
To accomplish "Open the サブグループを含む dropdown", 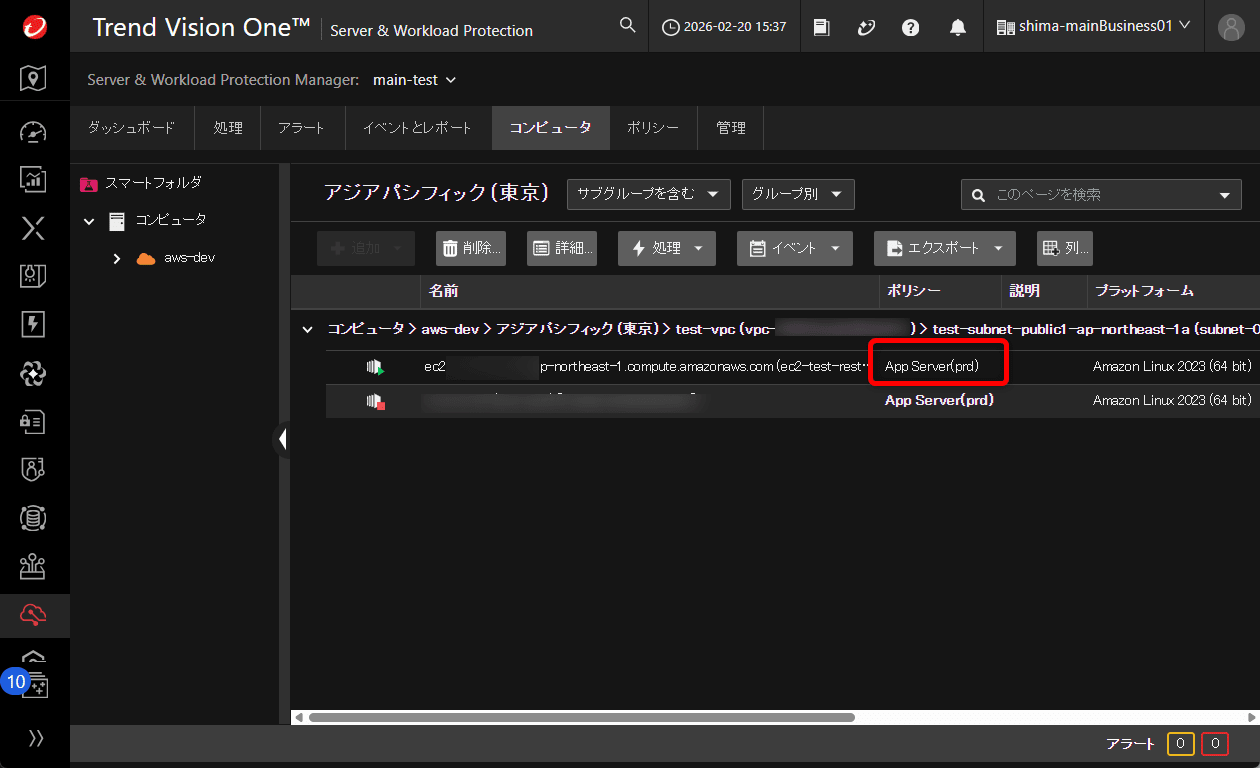I will [648, 194].
